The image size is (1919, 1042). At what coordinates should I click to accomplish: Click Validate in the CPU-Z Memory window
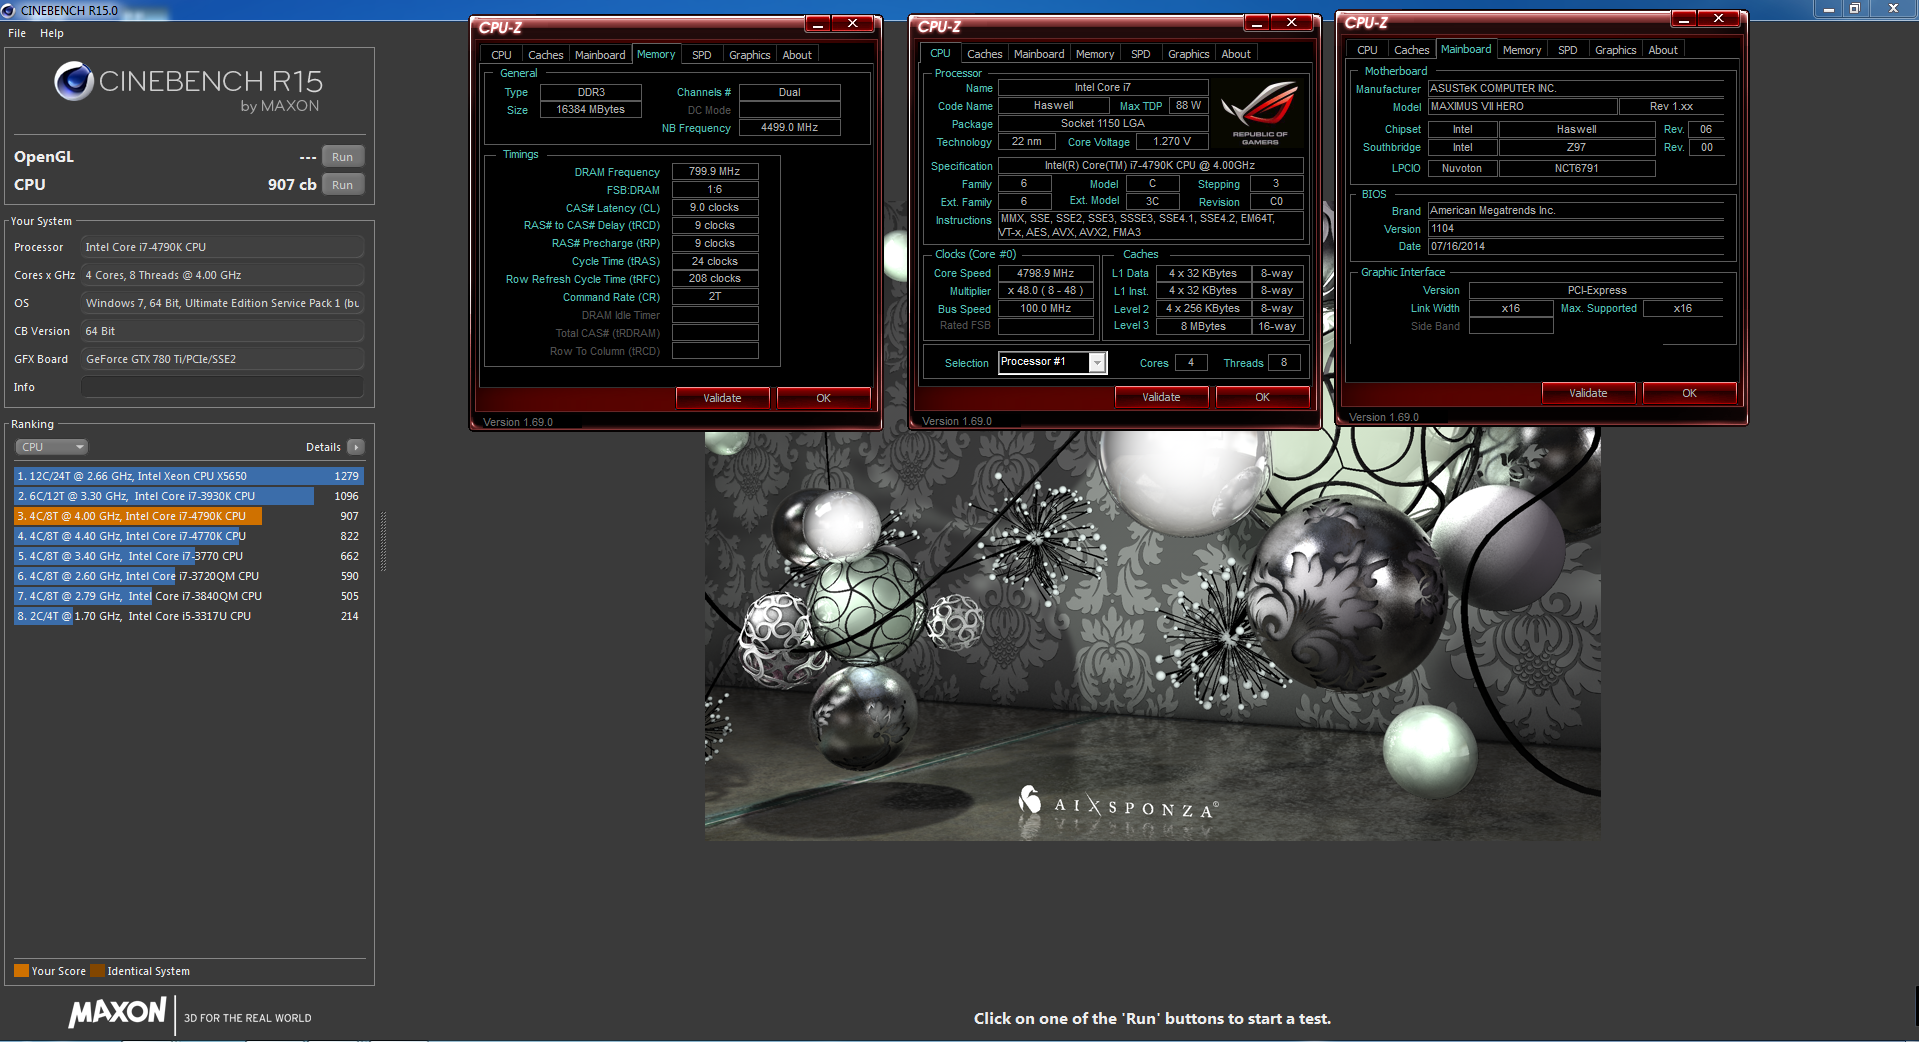722,398
